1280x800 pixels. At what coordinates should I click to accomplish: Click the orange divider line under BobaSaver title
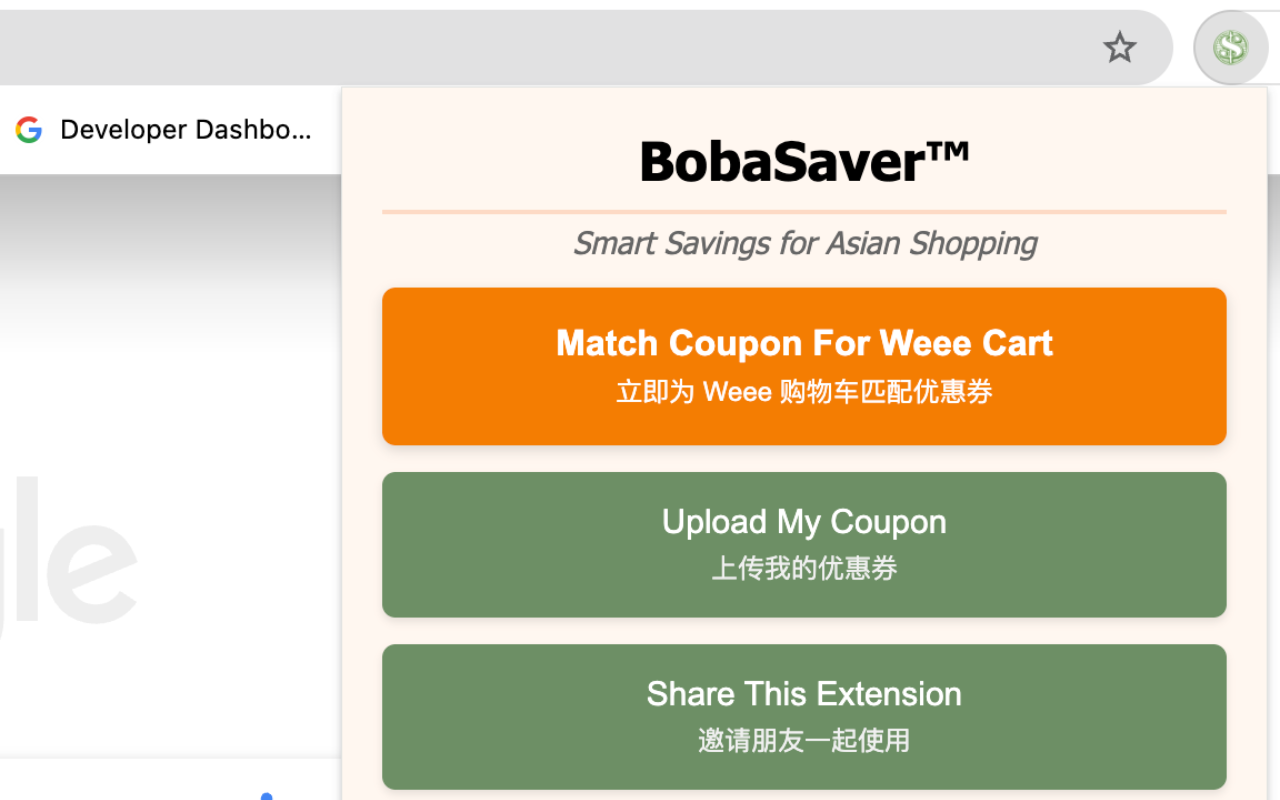804,212
